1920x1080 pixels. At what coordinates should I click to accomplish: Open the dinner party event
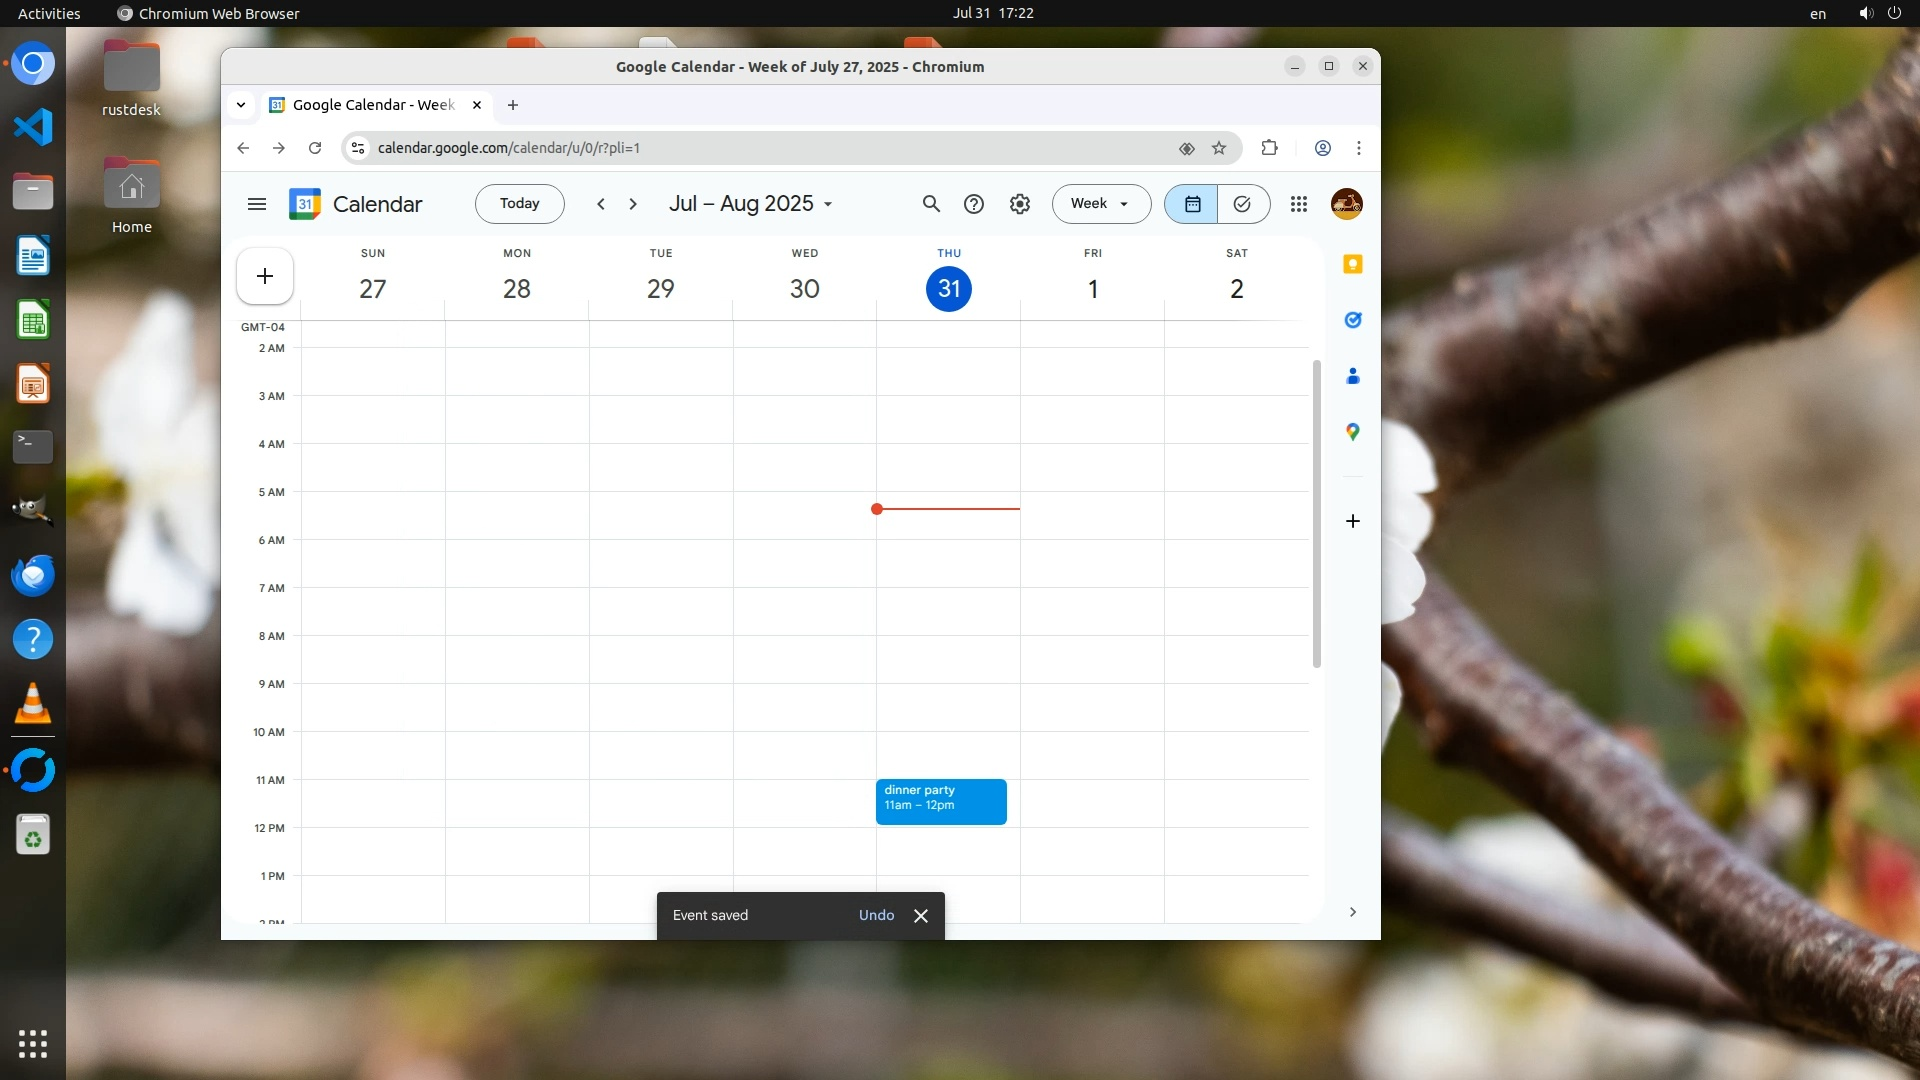coord(940,801)
